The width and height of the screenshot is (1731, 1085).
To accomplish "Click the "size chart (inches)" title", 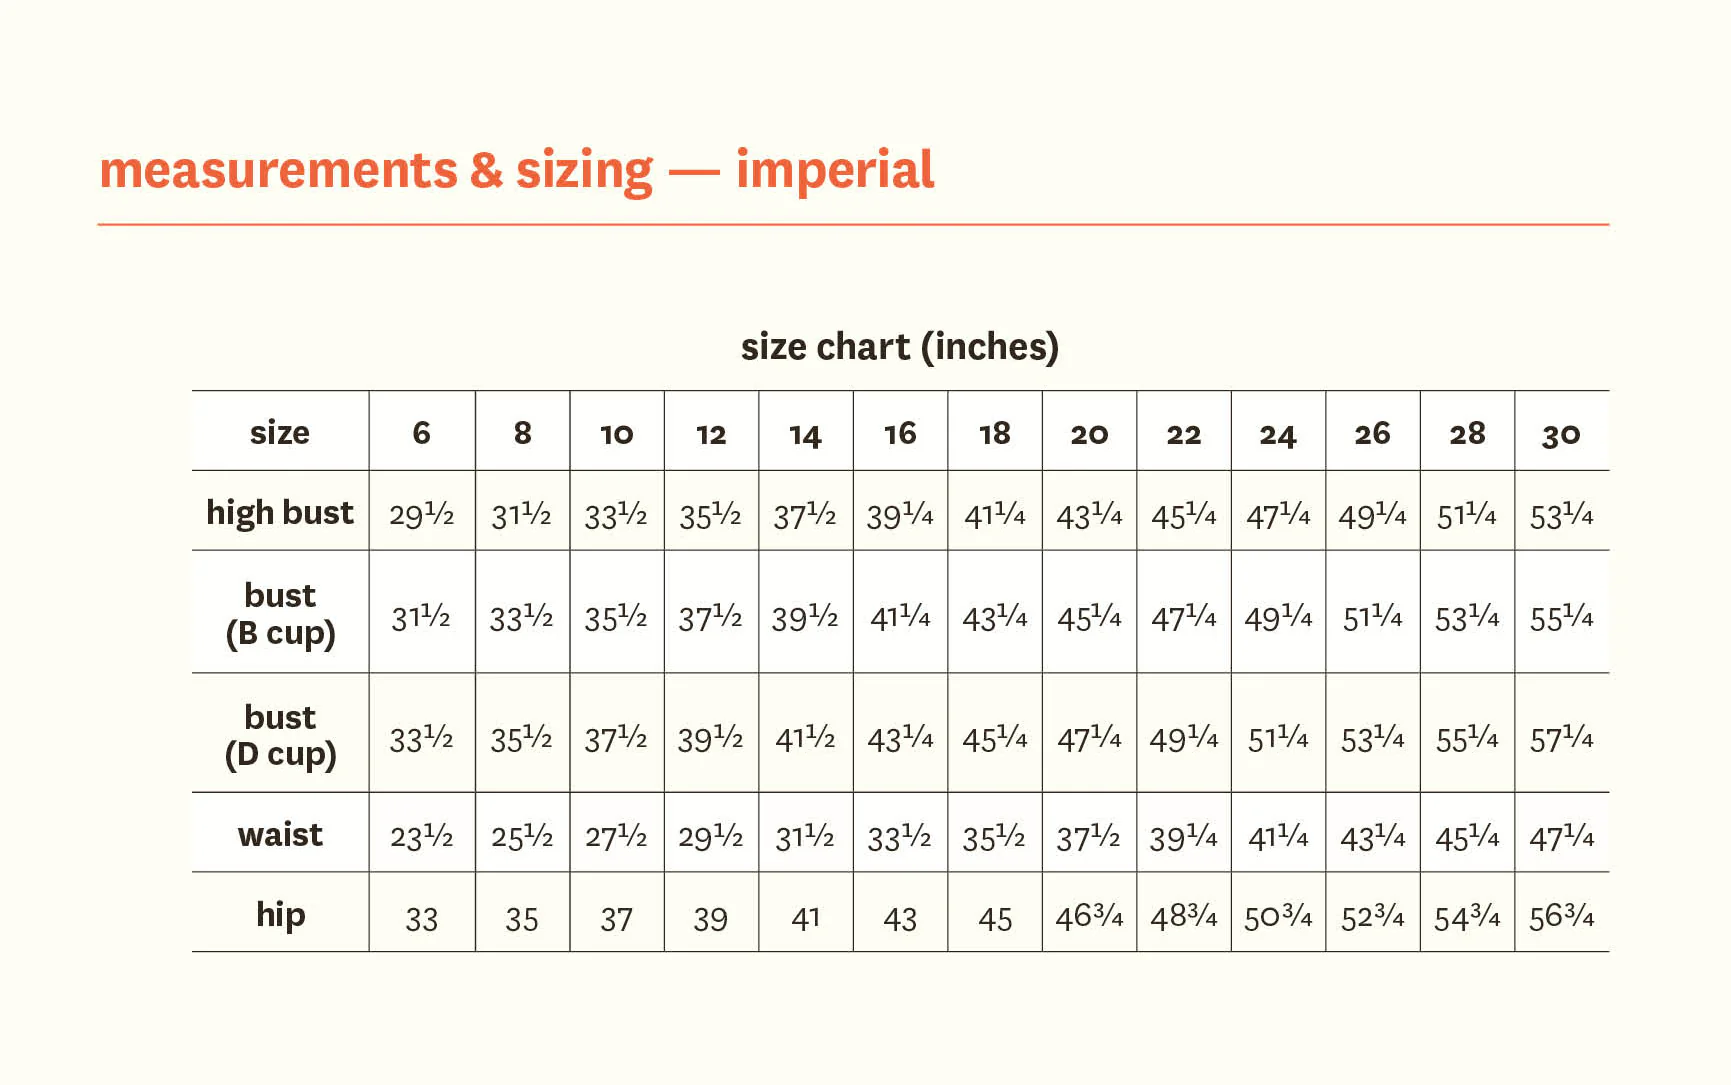I will coord(899,347).
